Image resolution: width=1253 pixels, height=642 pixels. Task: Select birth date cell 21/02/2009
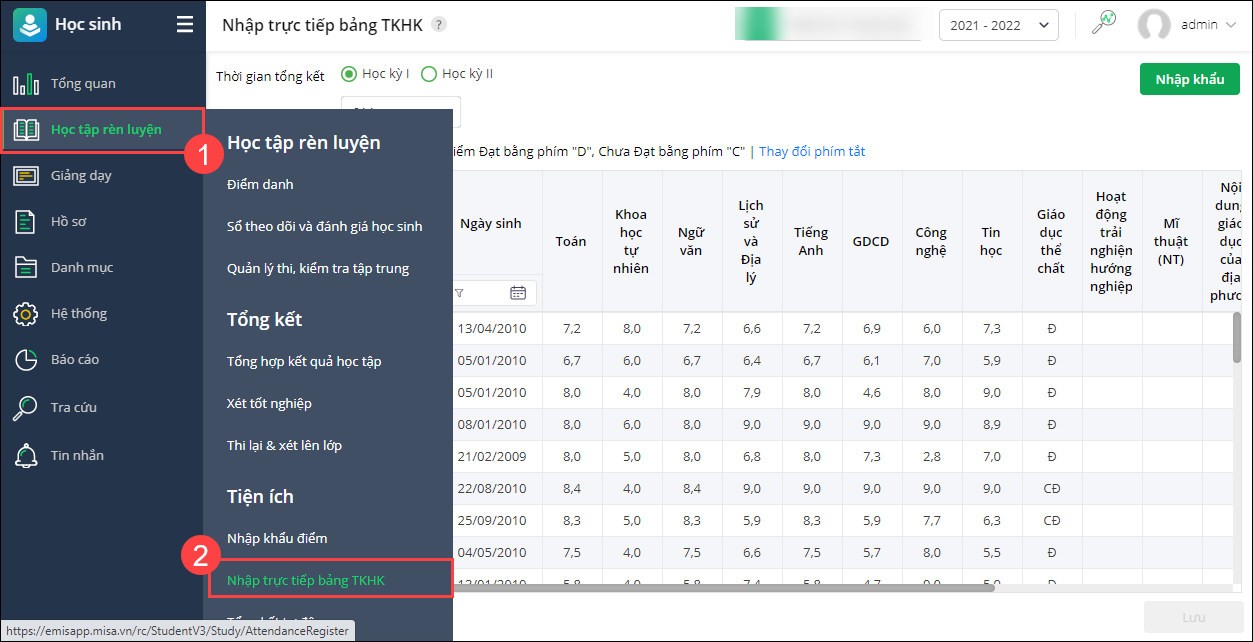click(x=491, y=457)
